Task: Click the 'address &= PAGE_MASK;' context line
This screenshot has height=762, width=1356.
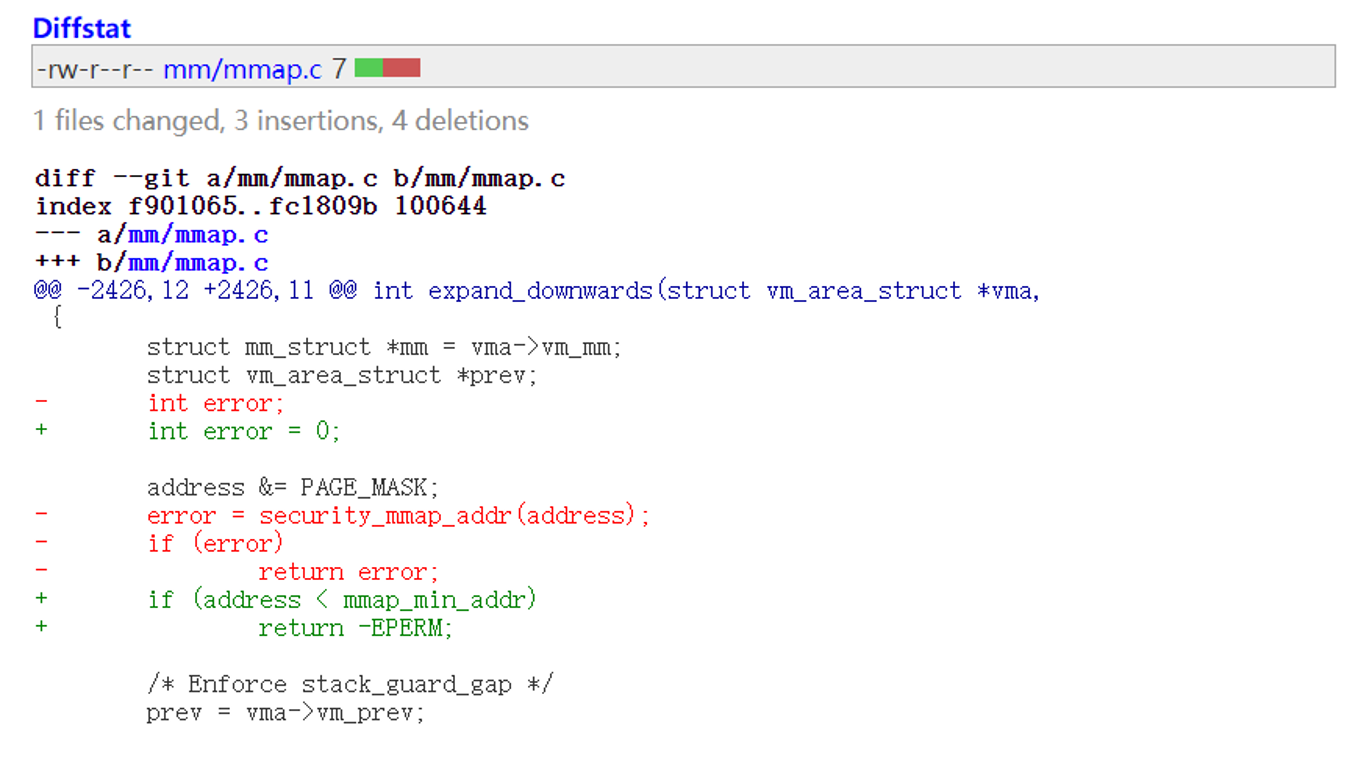Action: [x=292, y=488]
